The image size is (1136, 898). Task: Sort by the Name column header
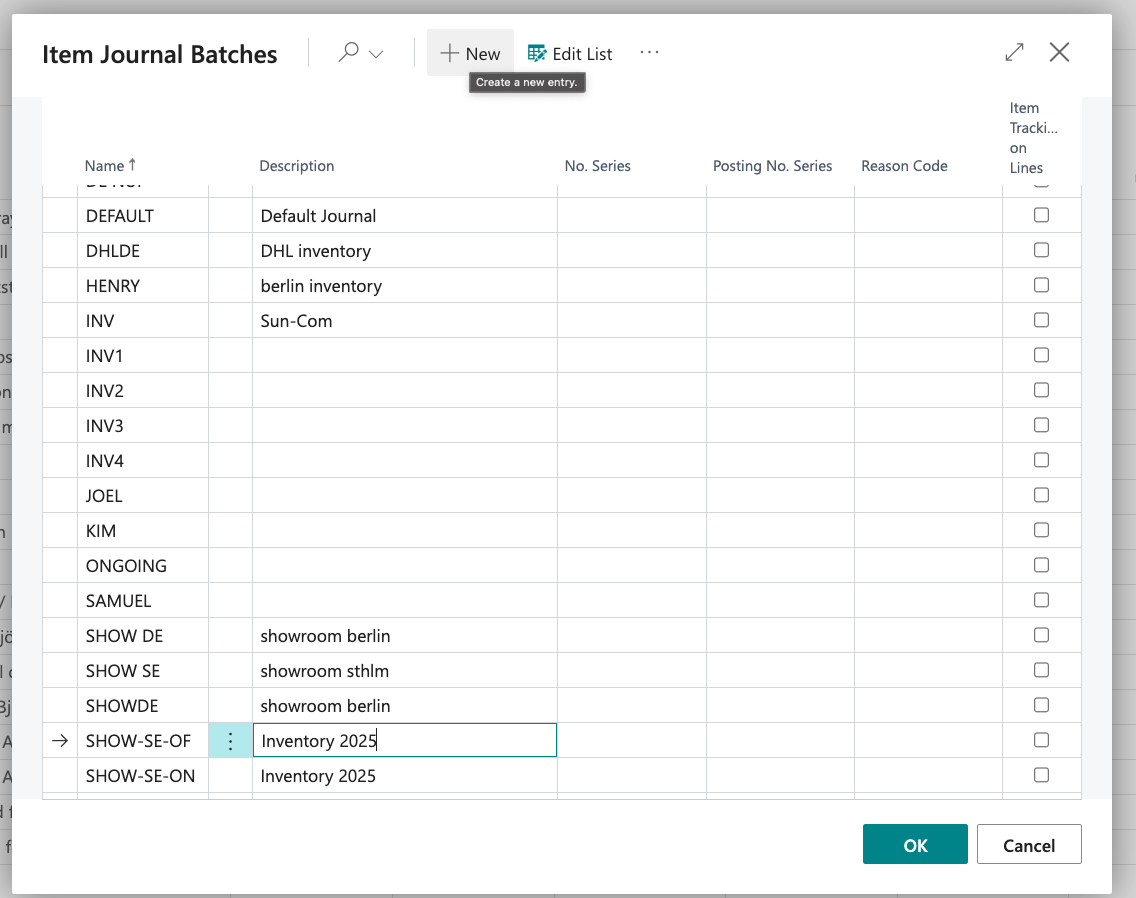pos(105,166)
